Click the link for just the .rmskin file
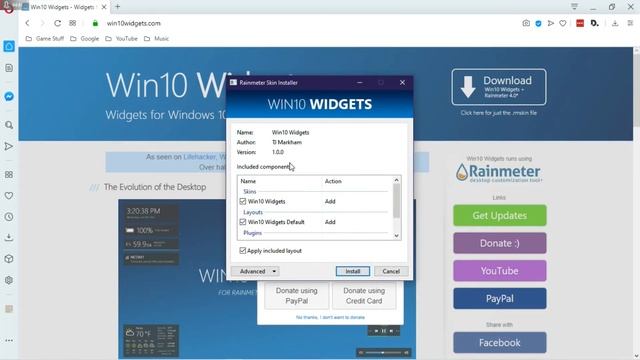Screen dimensions: 640x360 tap(499, 113)
